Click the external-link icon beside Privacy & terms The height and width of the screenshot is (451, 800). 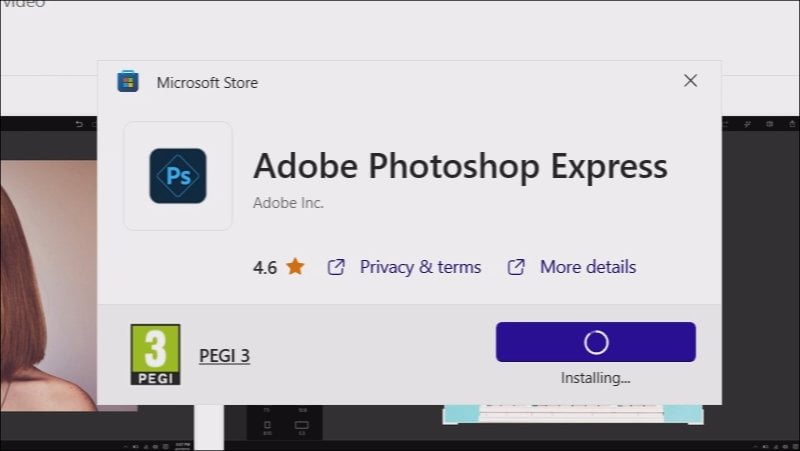tap(336, 267)
